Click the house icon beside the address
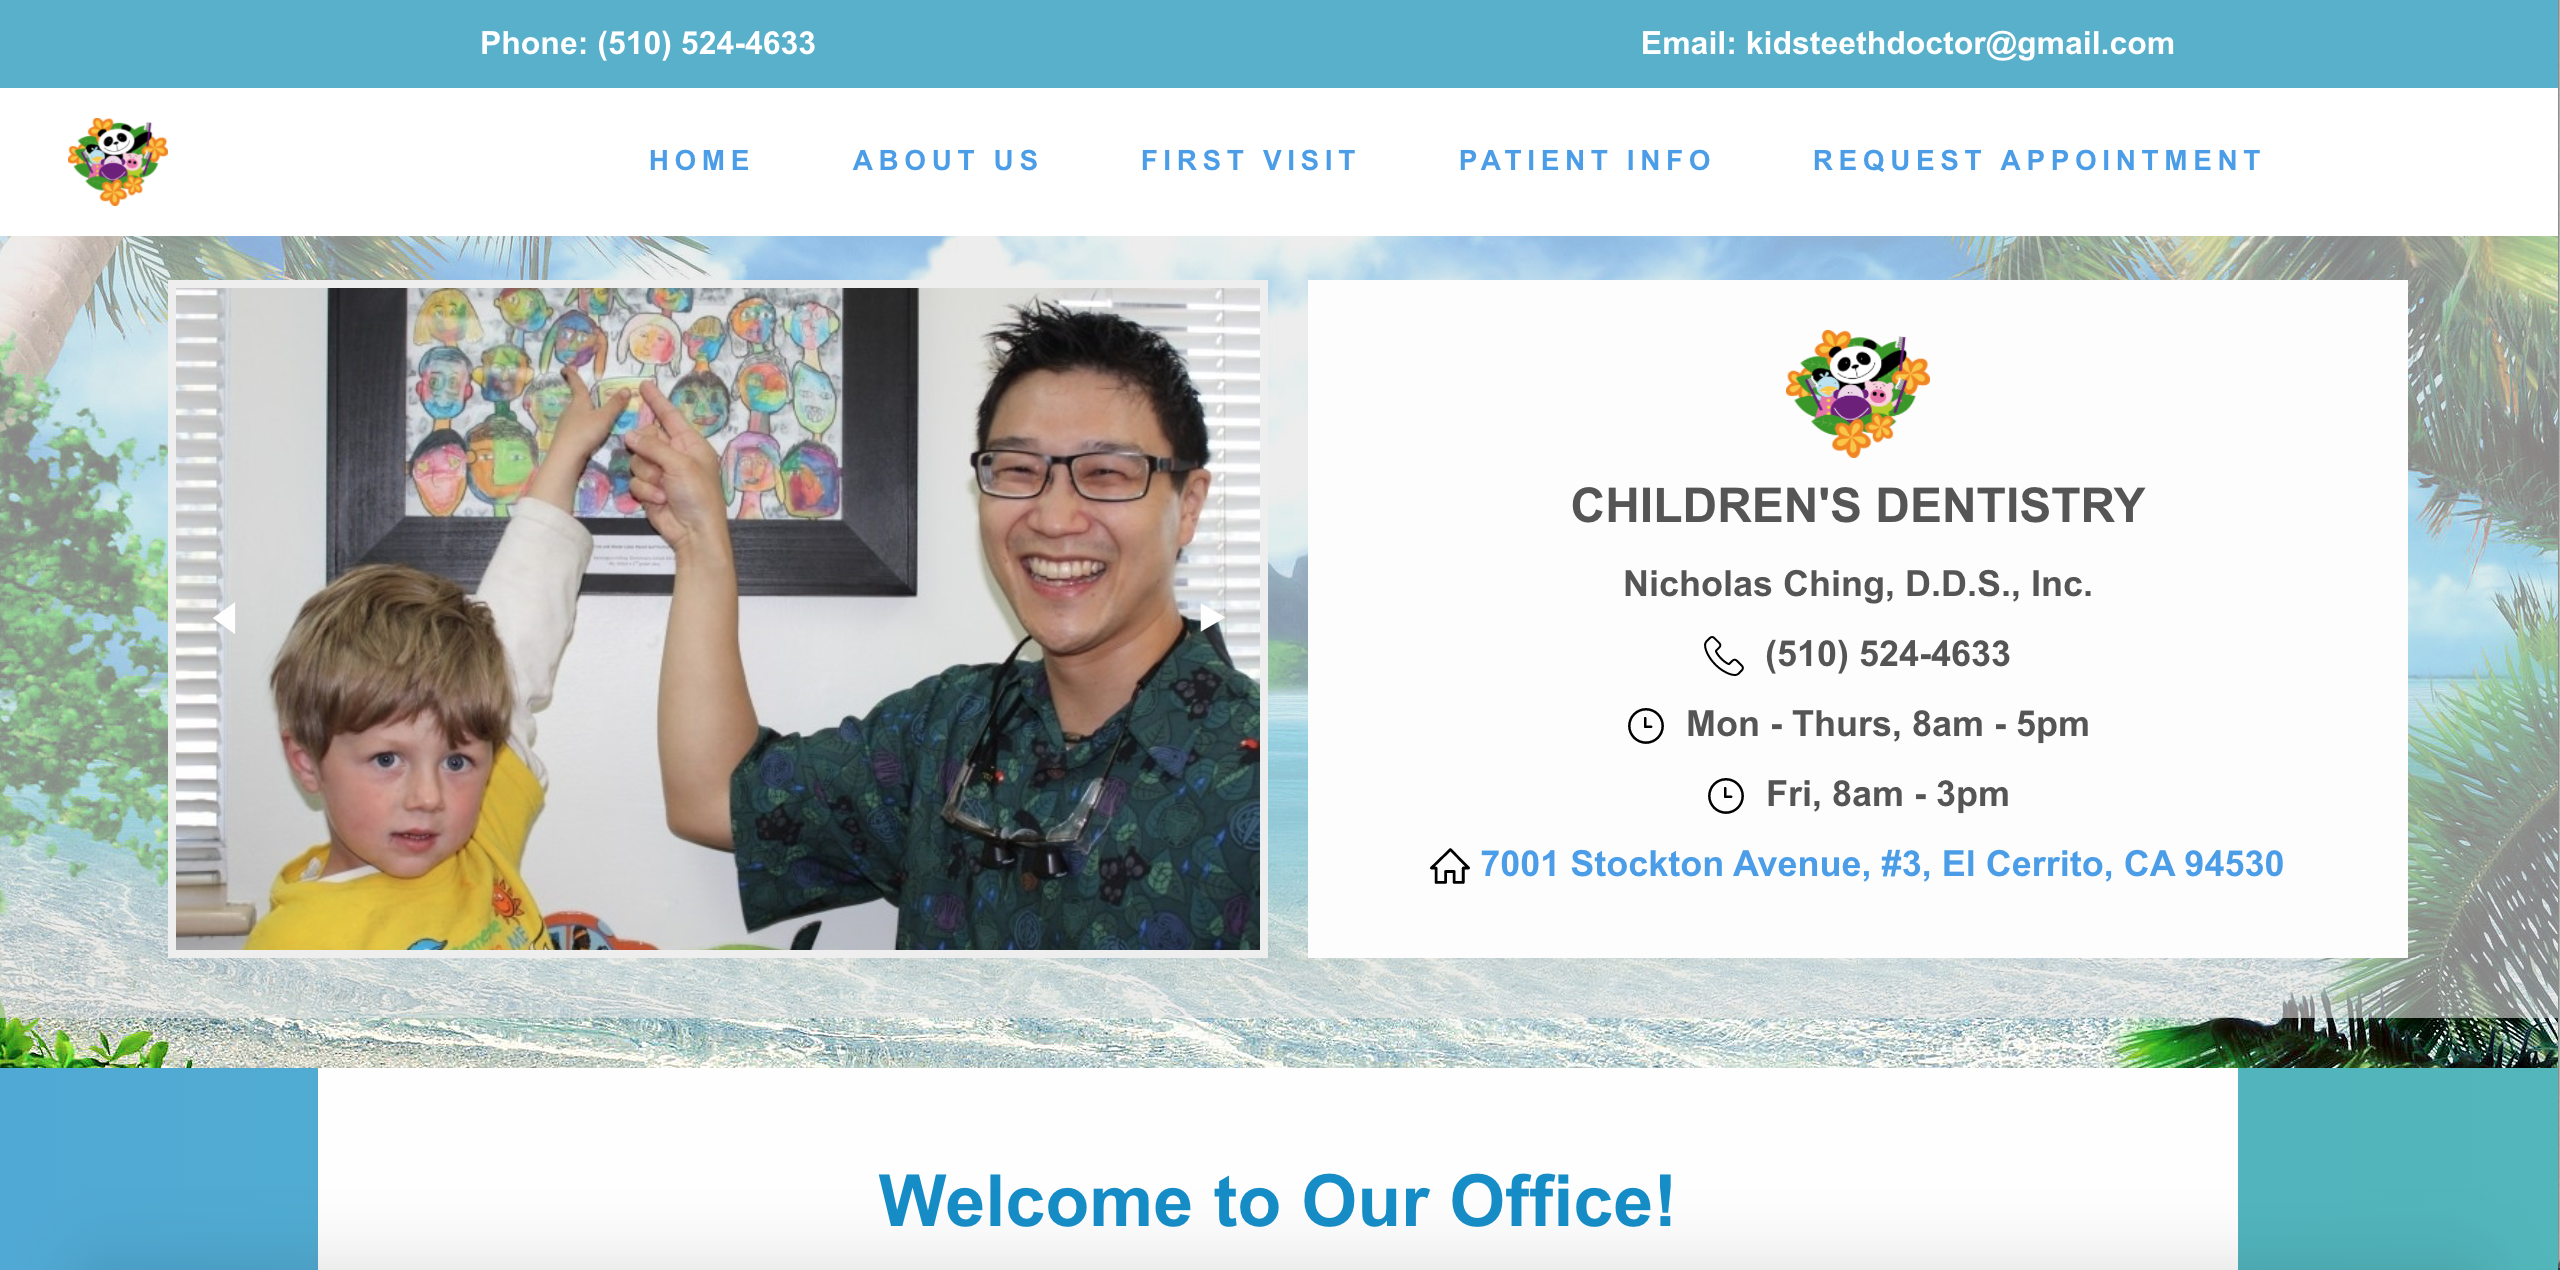 (1449, 865)
